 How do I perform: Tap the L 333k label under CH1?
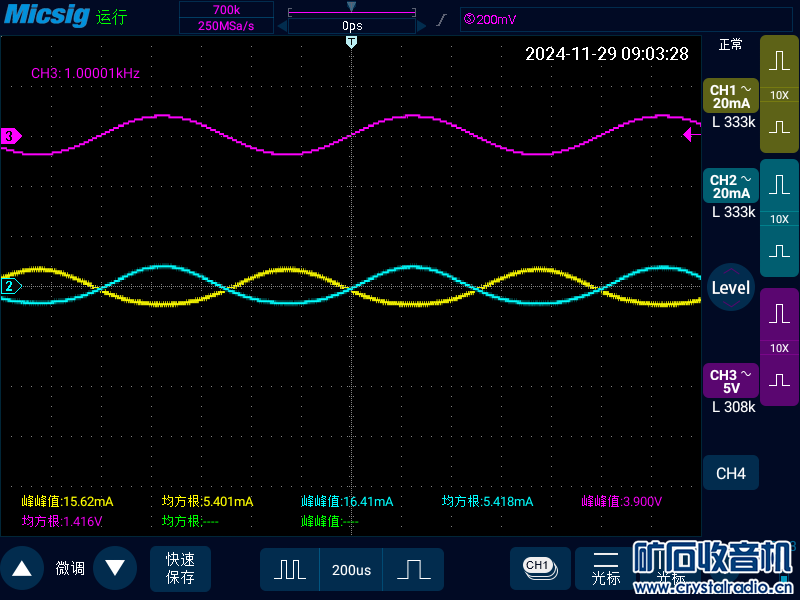click(x=733, y=122)
